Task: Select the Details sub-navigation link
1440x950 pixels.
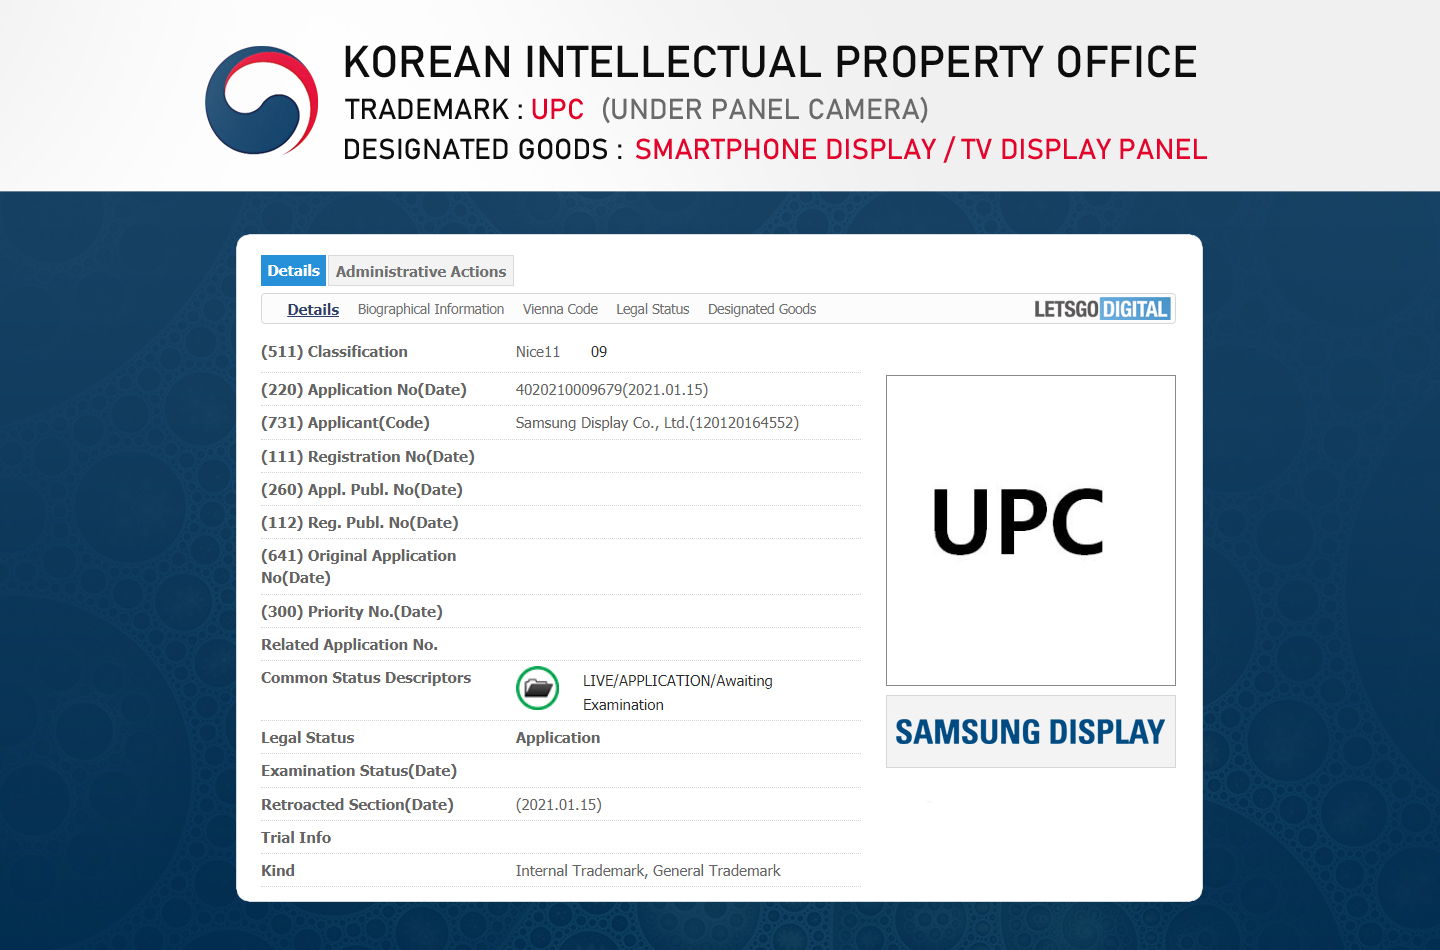Action: [x=313, y=310]
